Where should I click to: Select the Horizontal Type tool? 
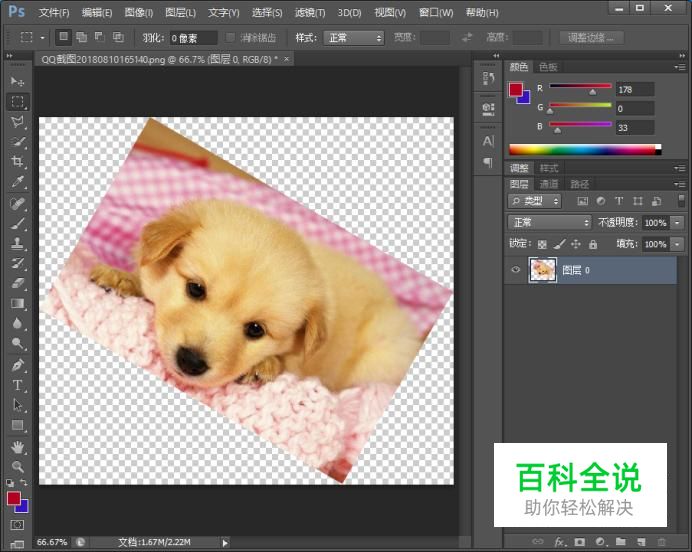[x=18, y=385]
